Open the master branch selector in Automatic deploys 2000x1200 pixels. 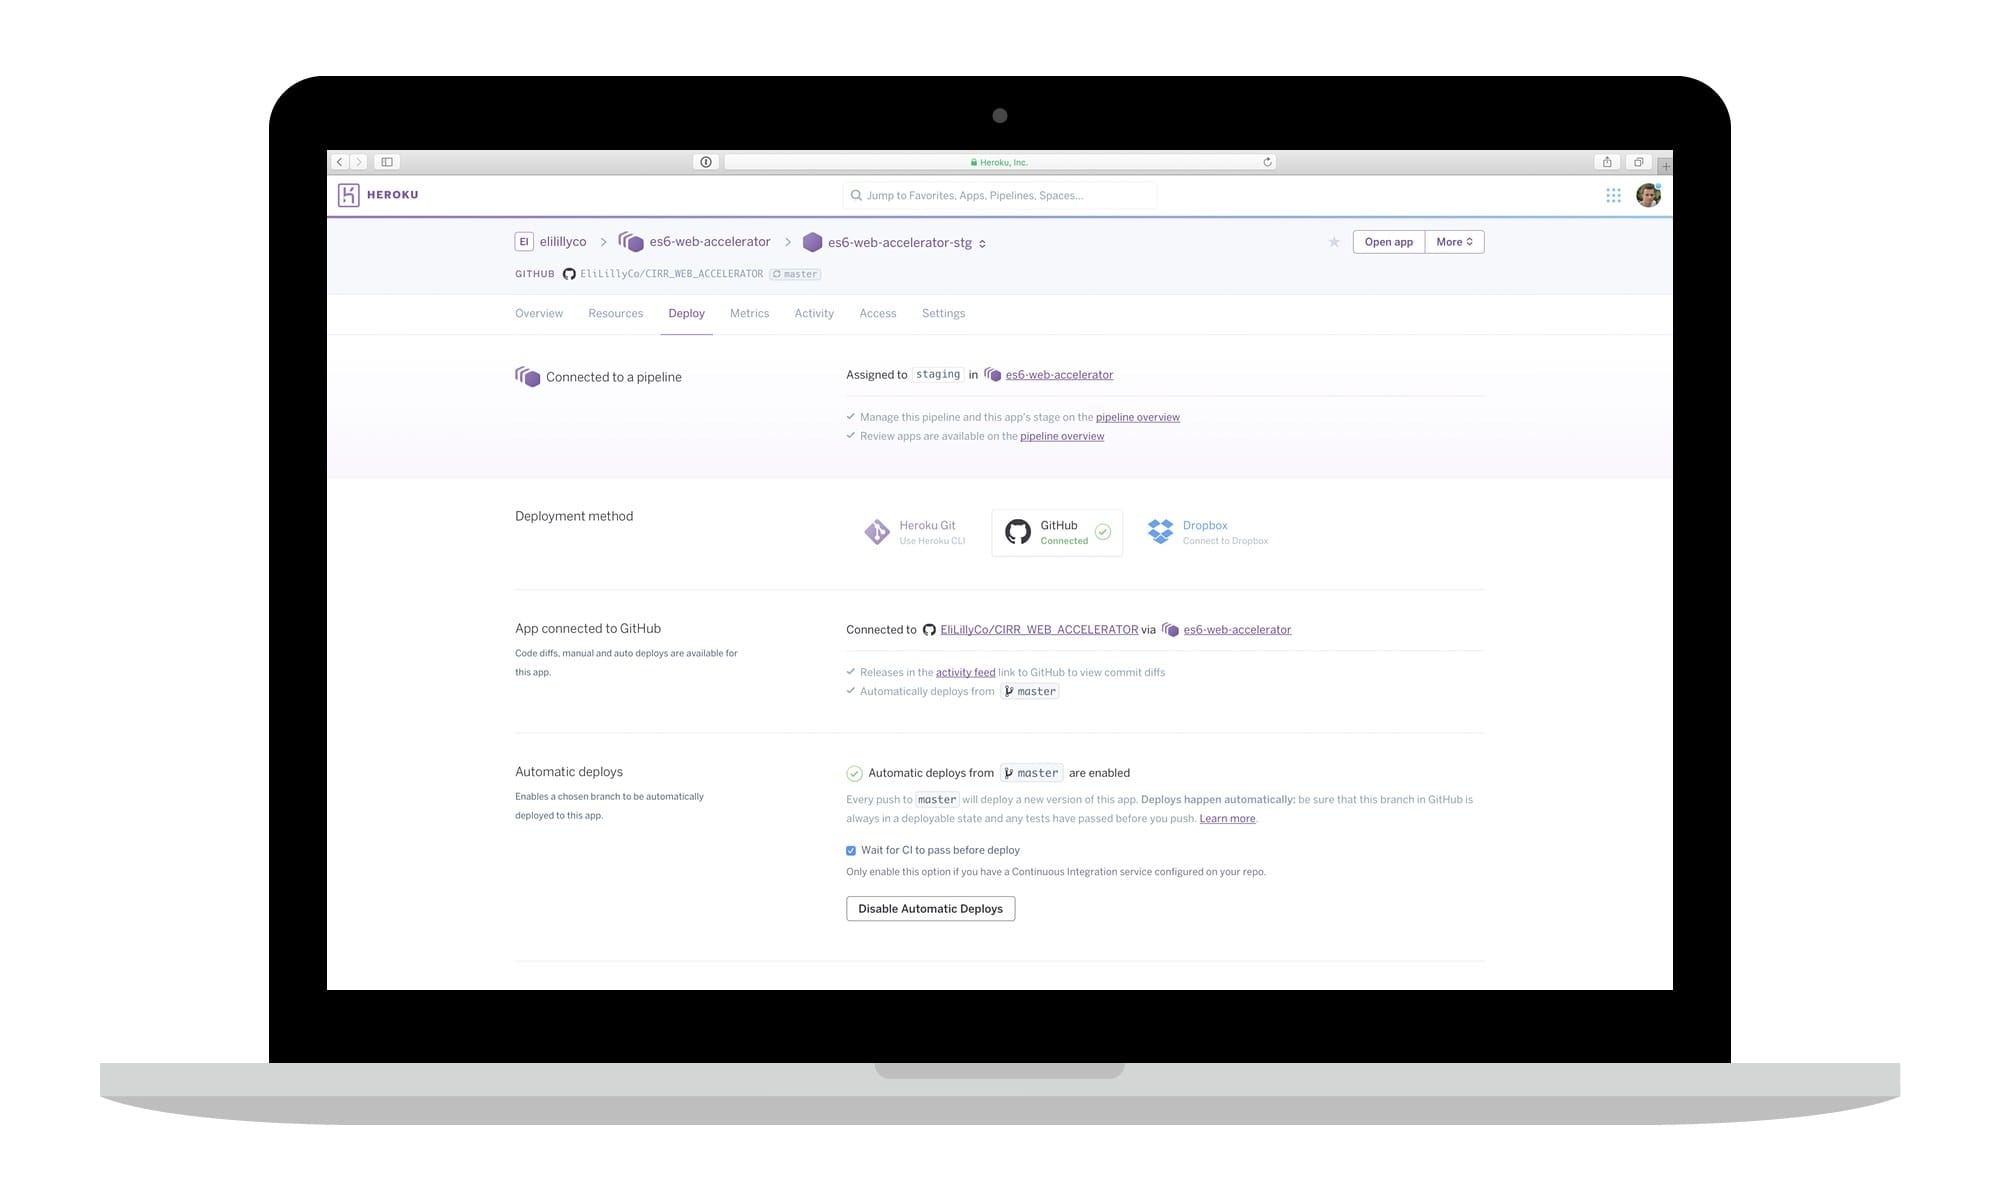point(1031,773)
